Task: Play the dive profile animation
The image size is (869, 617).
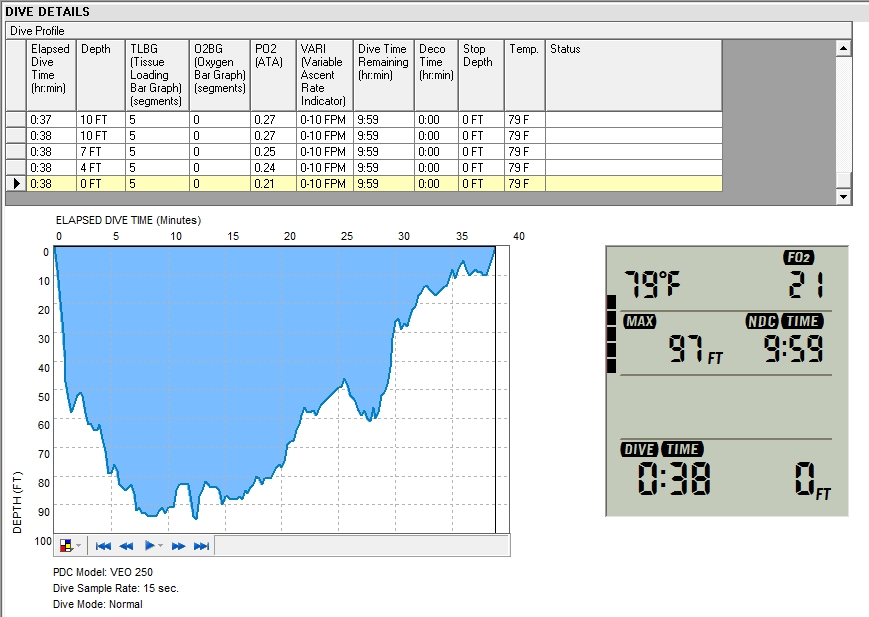Action: pos(149,545)
